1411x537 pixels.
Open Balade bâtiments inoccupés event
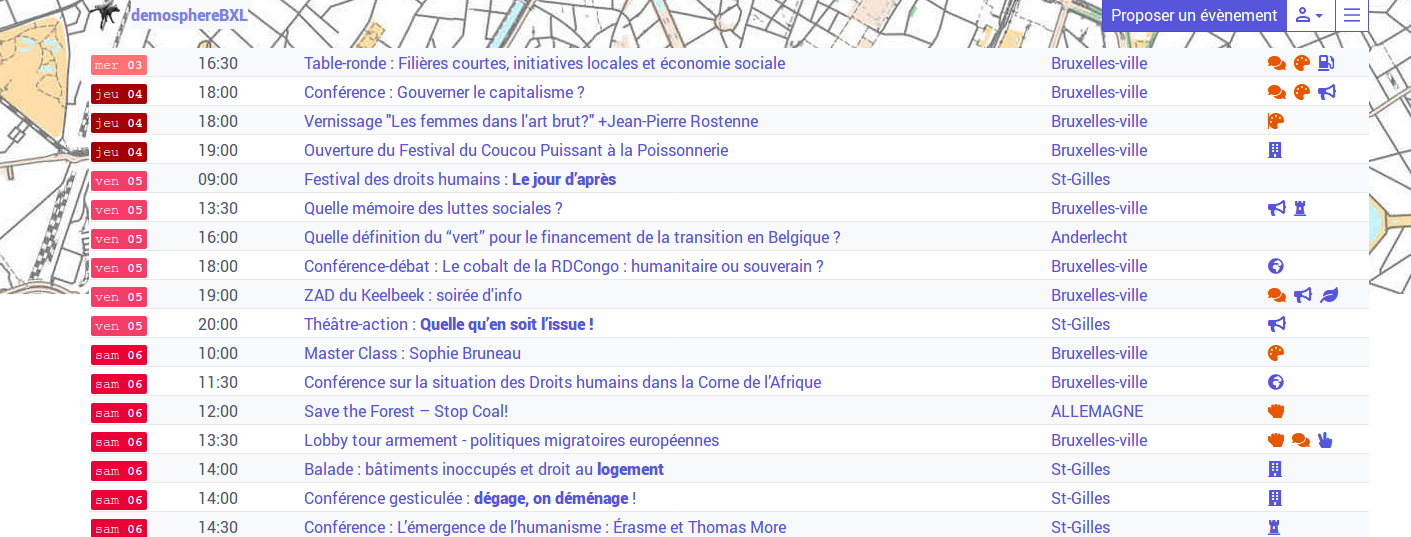484,469
